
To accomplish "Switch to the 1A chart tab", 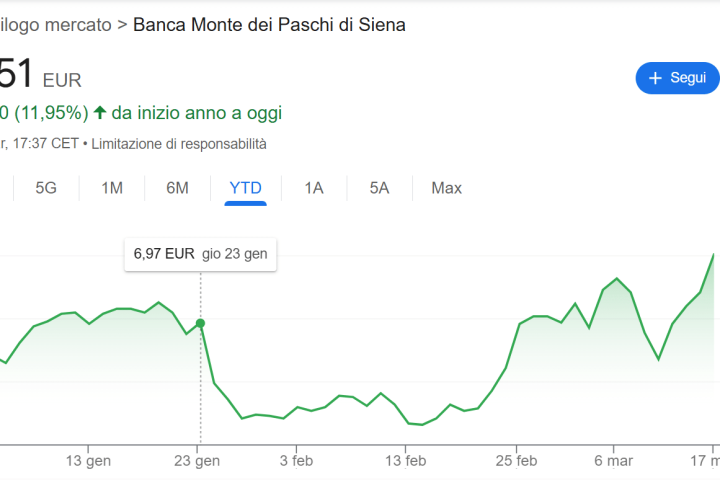I will [x=314, y=187].
